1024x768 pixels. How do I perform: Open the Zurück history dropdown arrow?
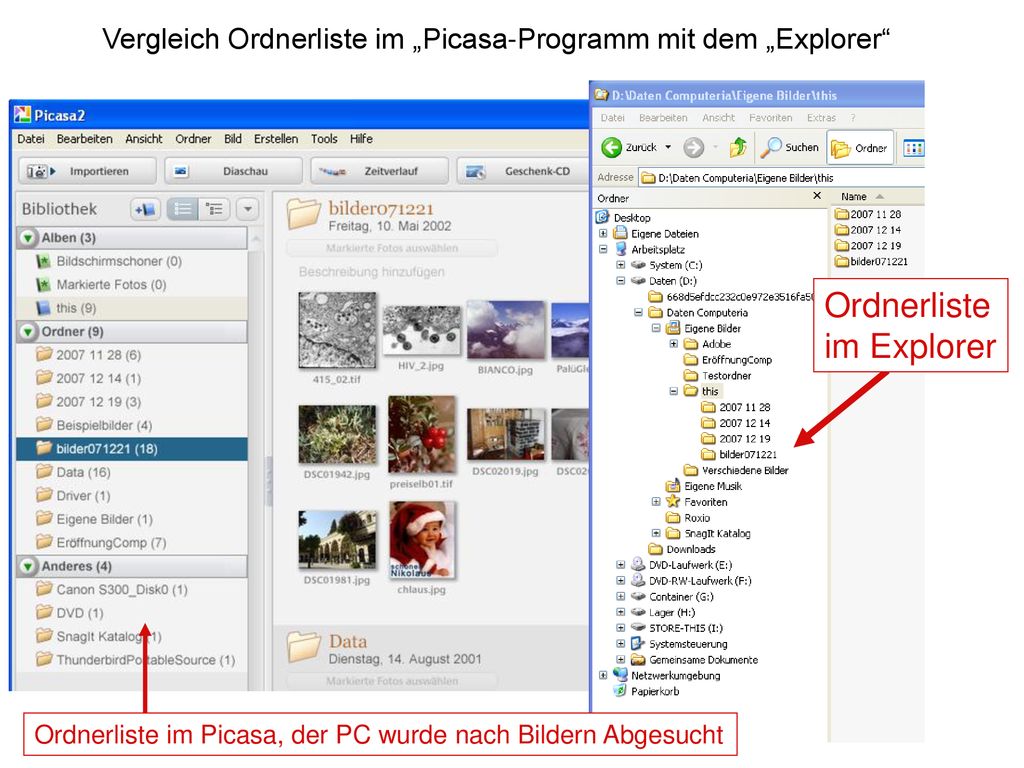[x=668, y=148]
